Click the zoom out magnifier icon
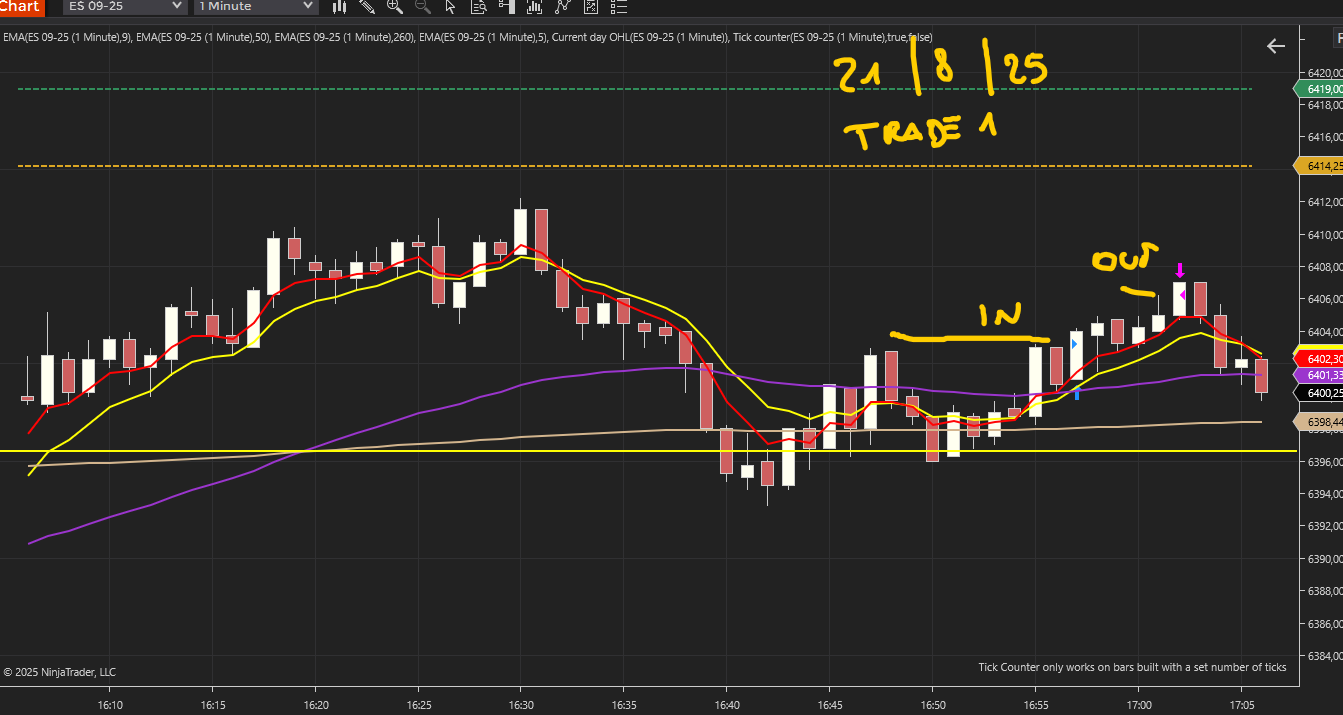1343x715 pixels. point(423,6)
